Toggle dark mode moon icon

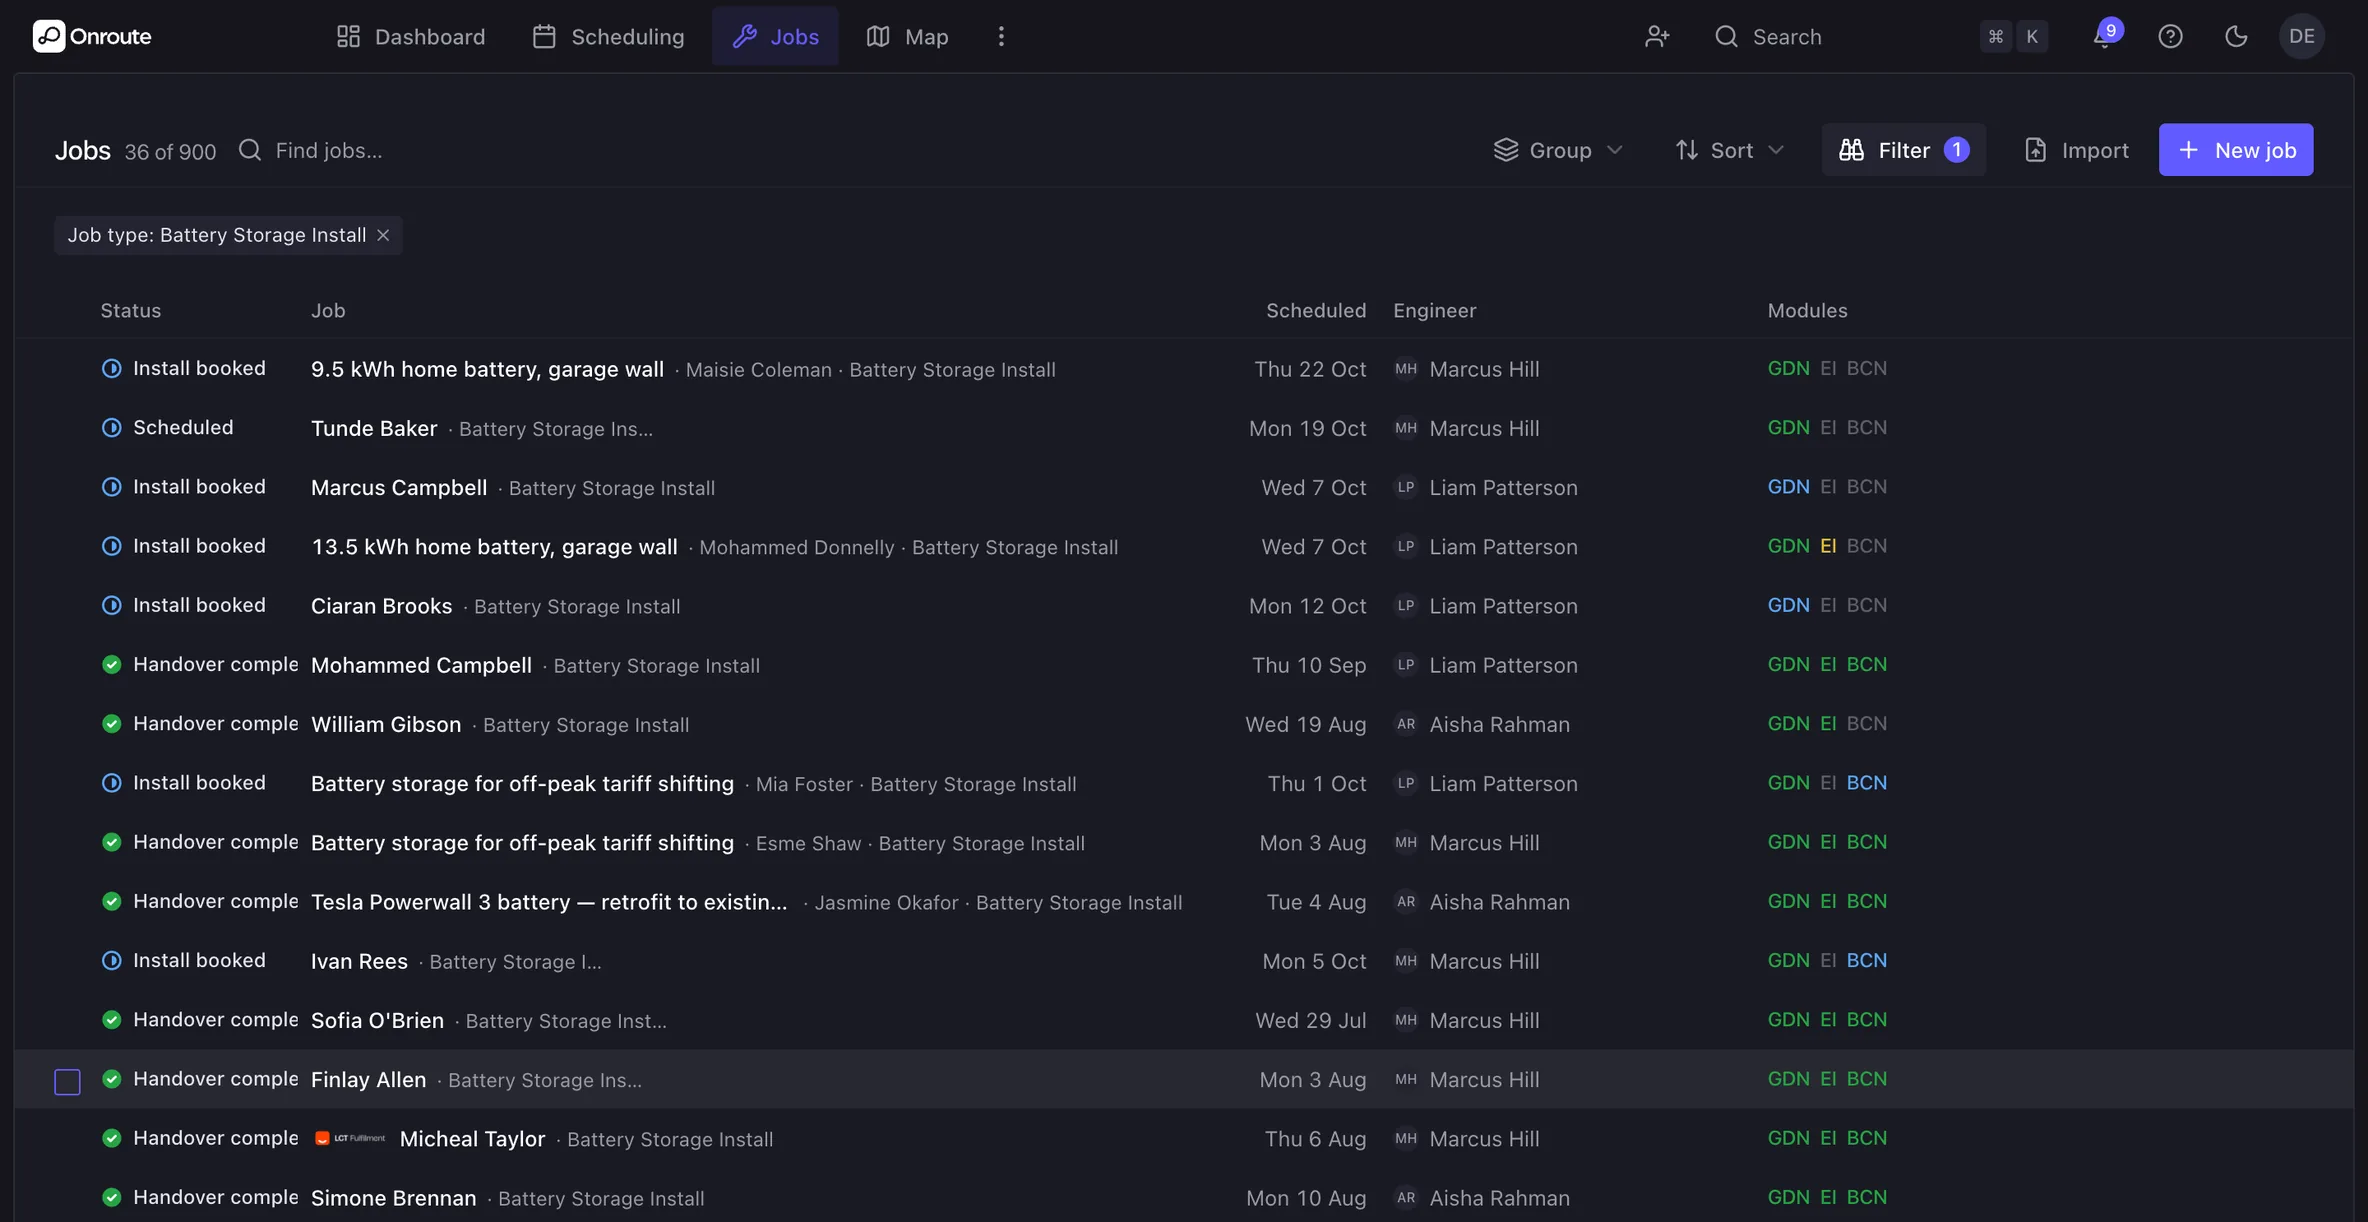(2236, 37)
